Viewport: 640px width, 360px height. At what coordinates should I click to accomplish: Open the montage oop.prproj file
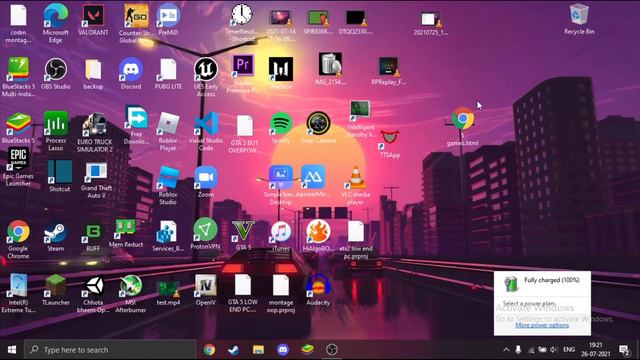click(x=281, y=286)
